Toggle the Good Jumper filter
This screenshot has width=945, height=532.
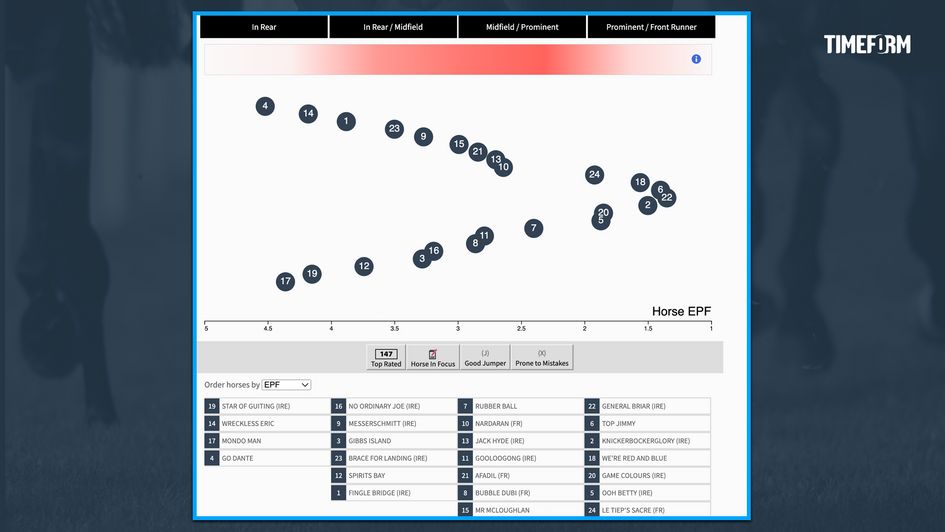point(486,358)
